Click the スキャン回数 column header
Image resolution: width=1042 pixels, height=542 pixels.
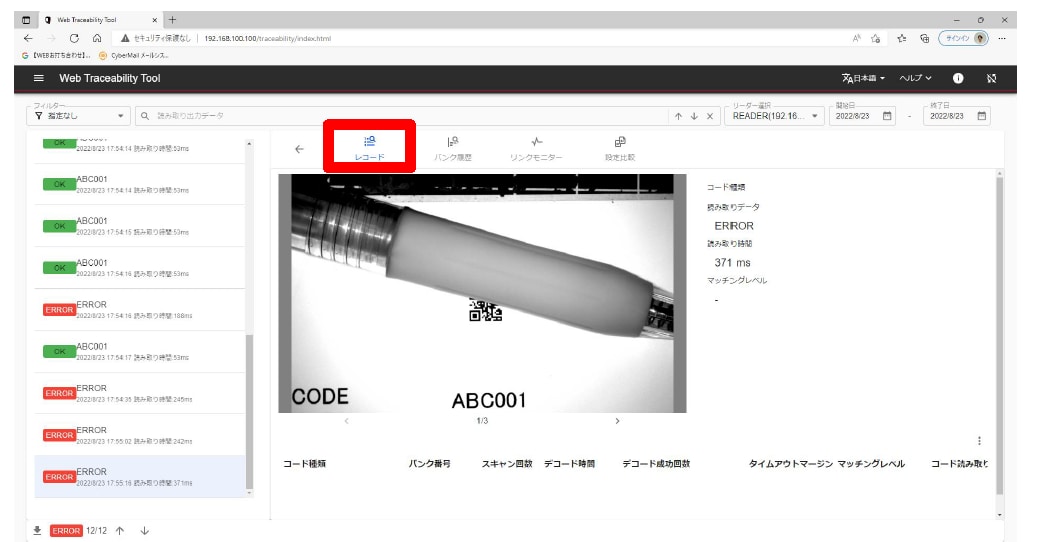tap(507, 464)
